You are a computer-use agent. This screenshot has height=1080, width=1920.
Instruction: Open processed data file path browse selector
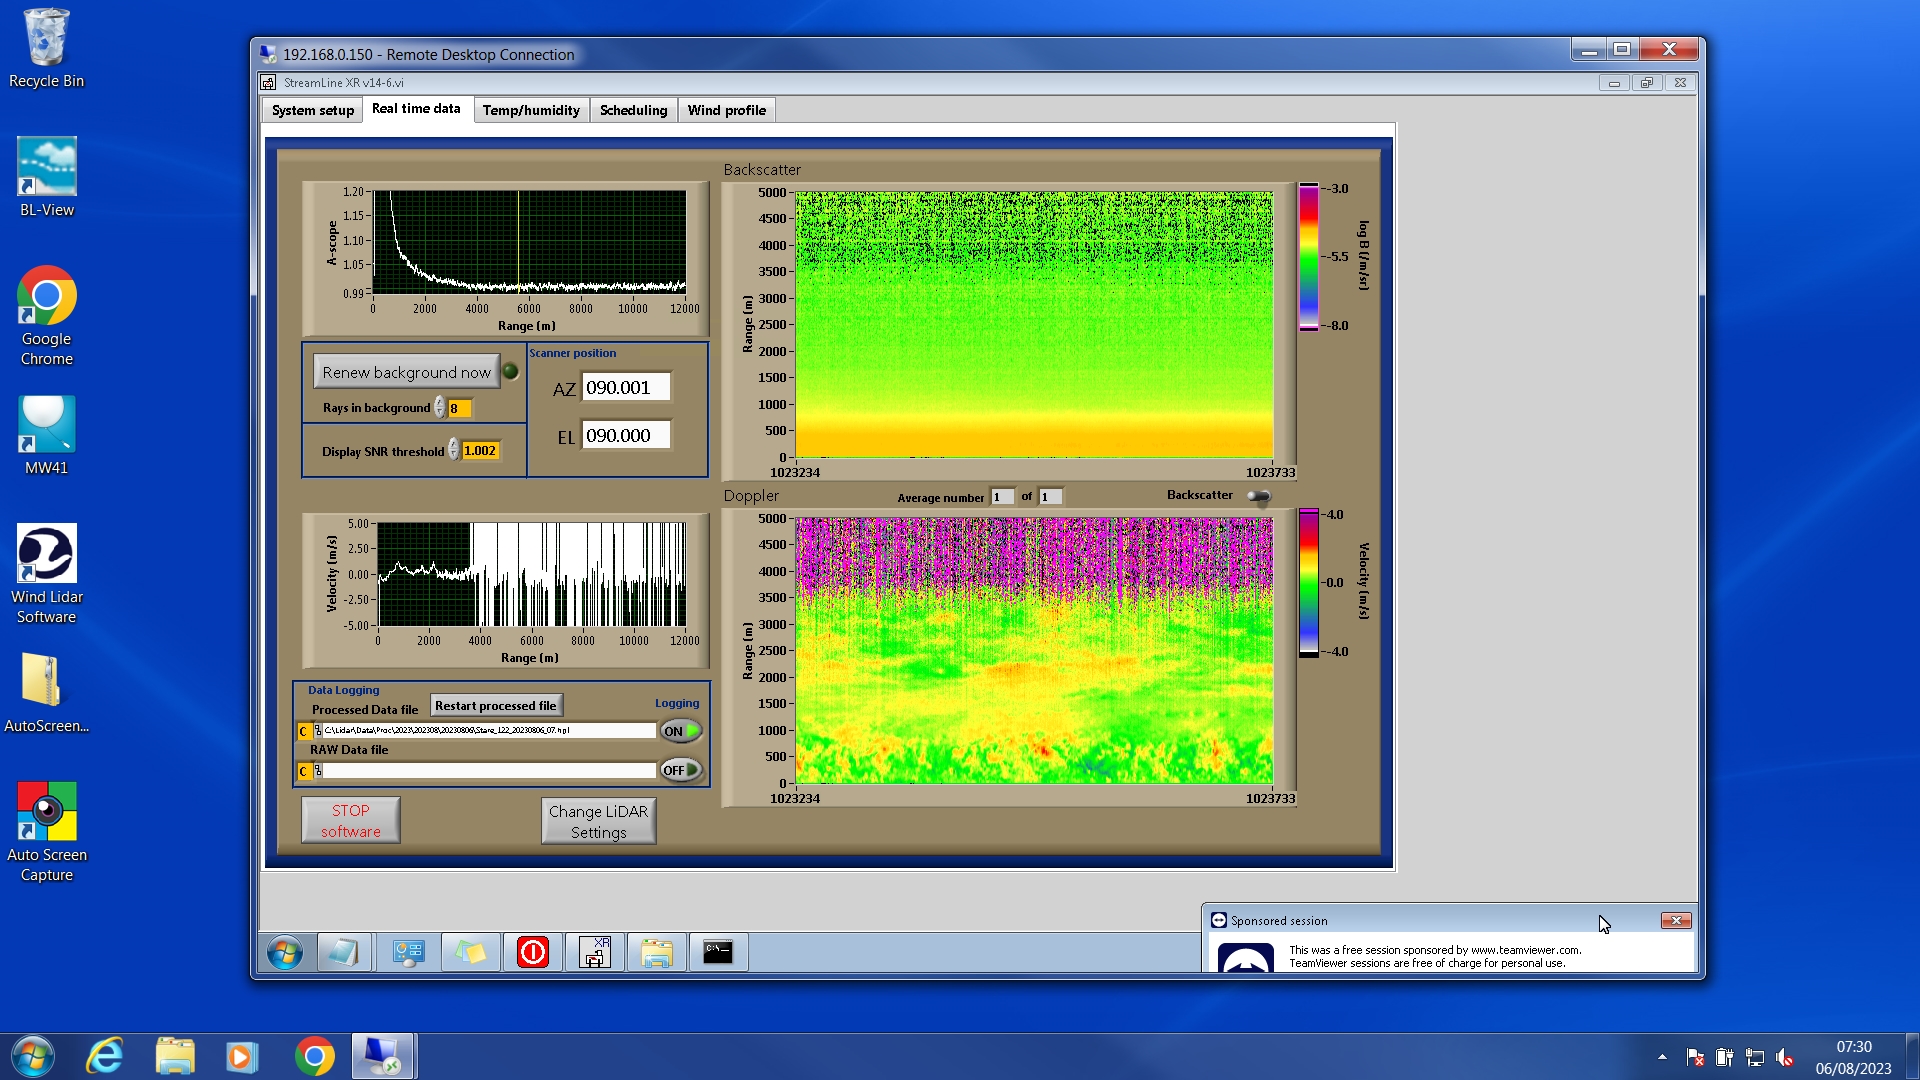pos(318,731)
